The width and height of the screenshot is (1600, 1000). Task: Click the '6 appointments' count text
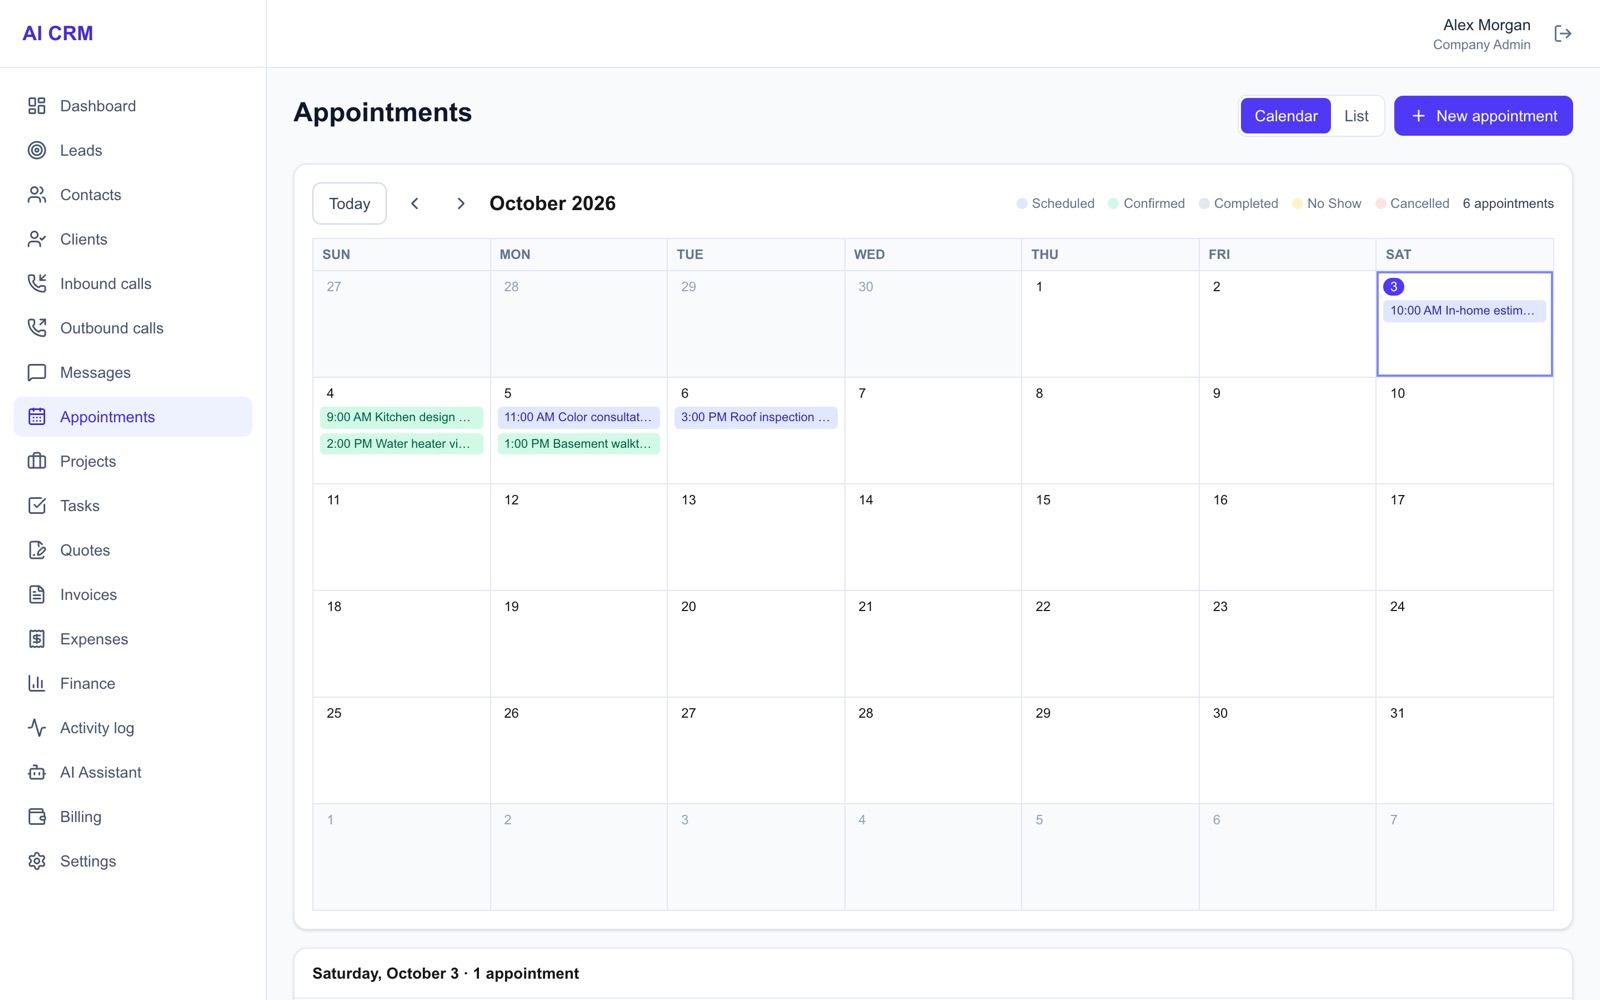[1508, 204]
